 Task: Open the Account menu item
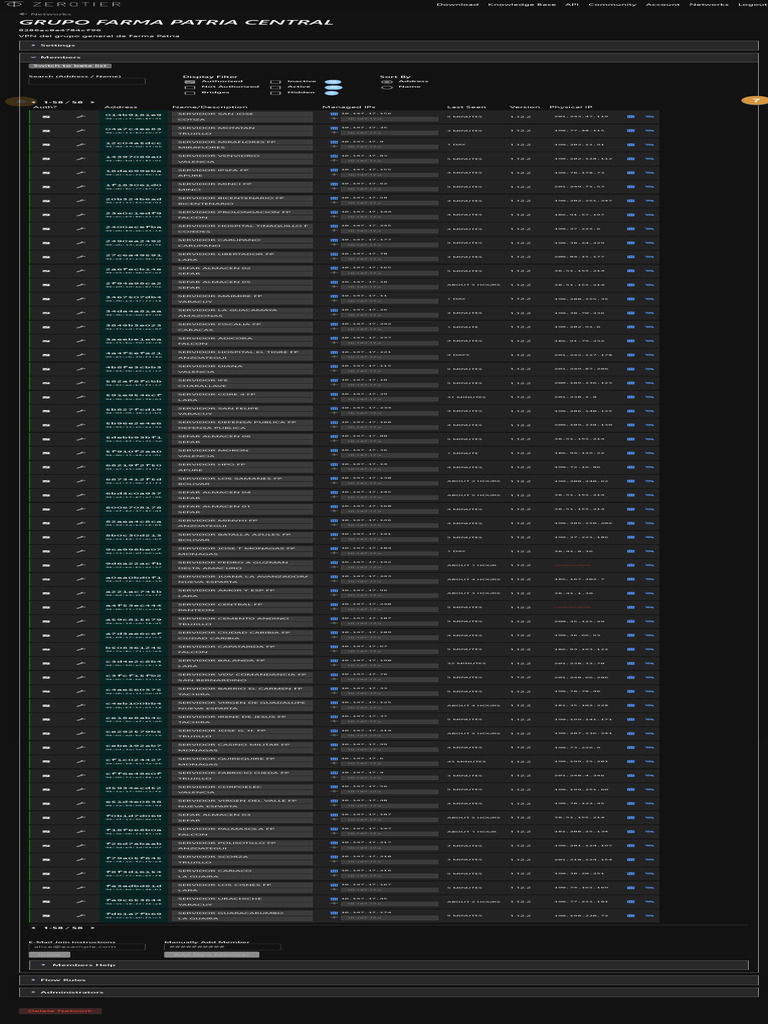662,5
